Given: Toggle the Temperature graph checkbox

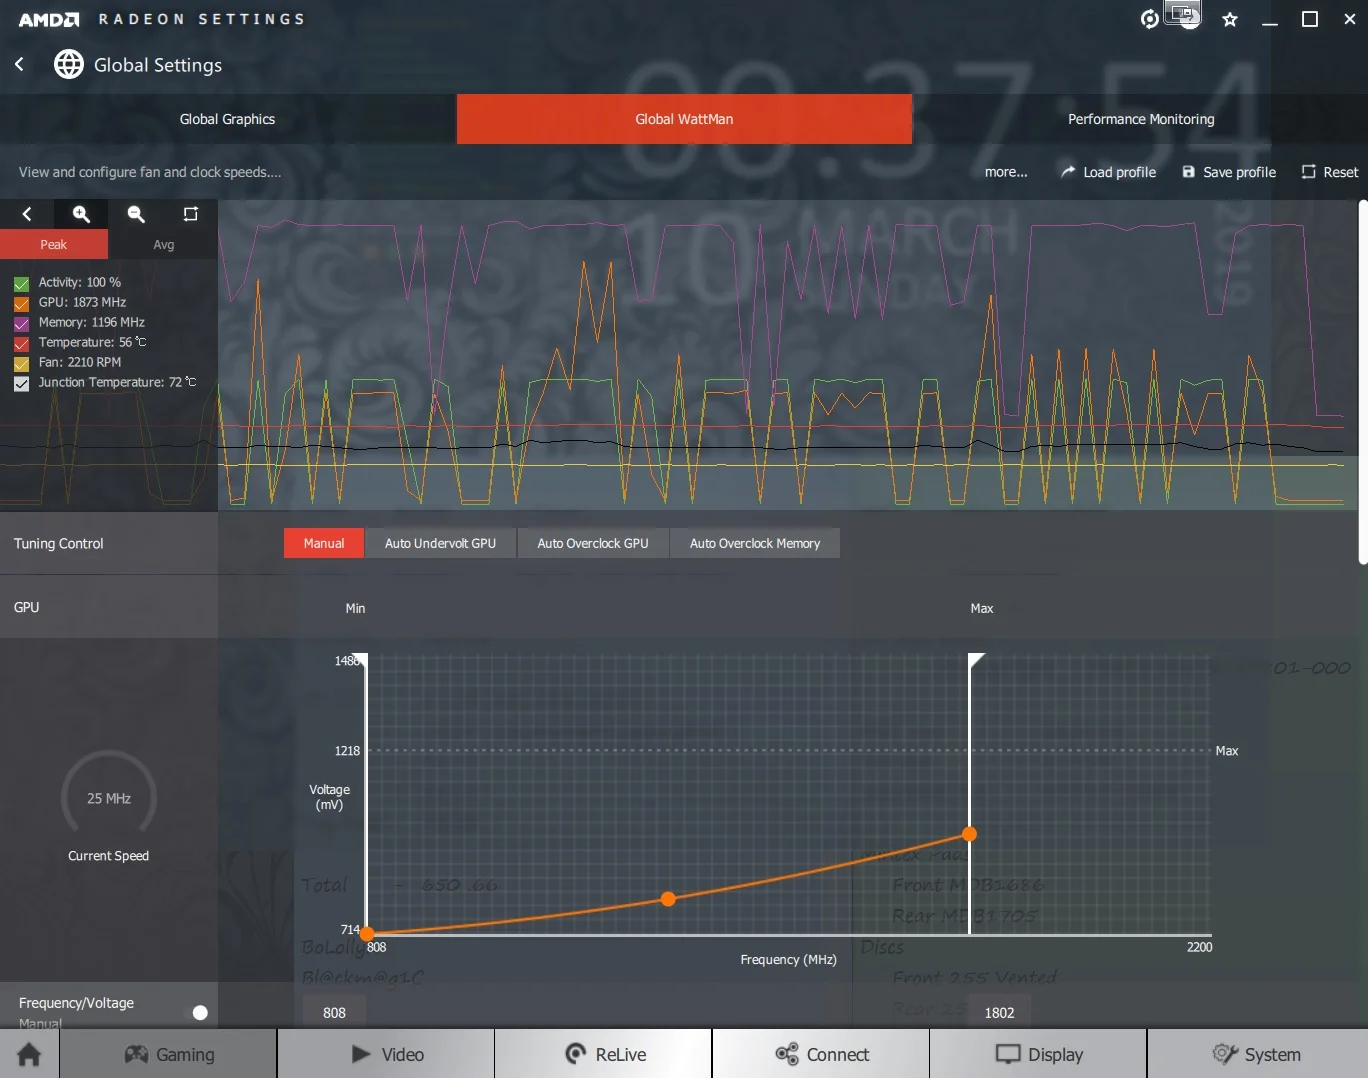Looking at the screenshot, I should 21,344.
